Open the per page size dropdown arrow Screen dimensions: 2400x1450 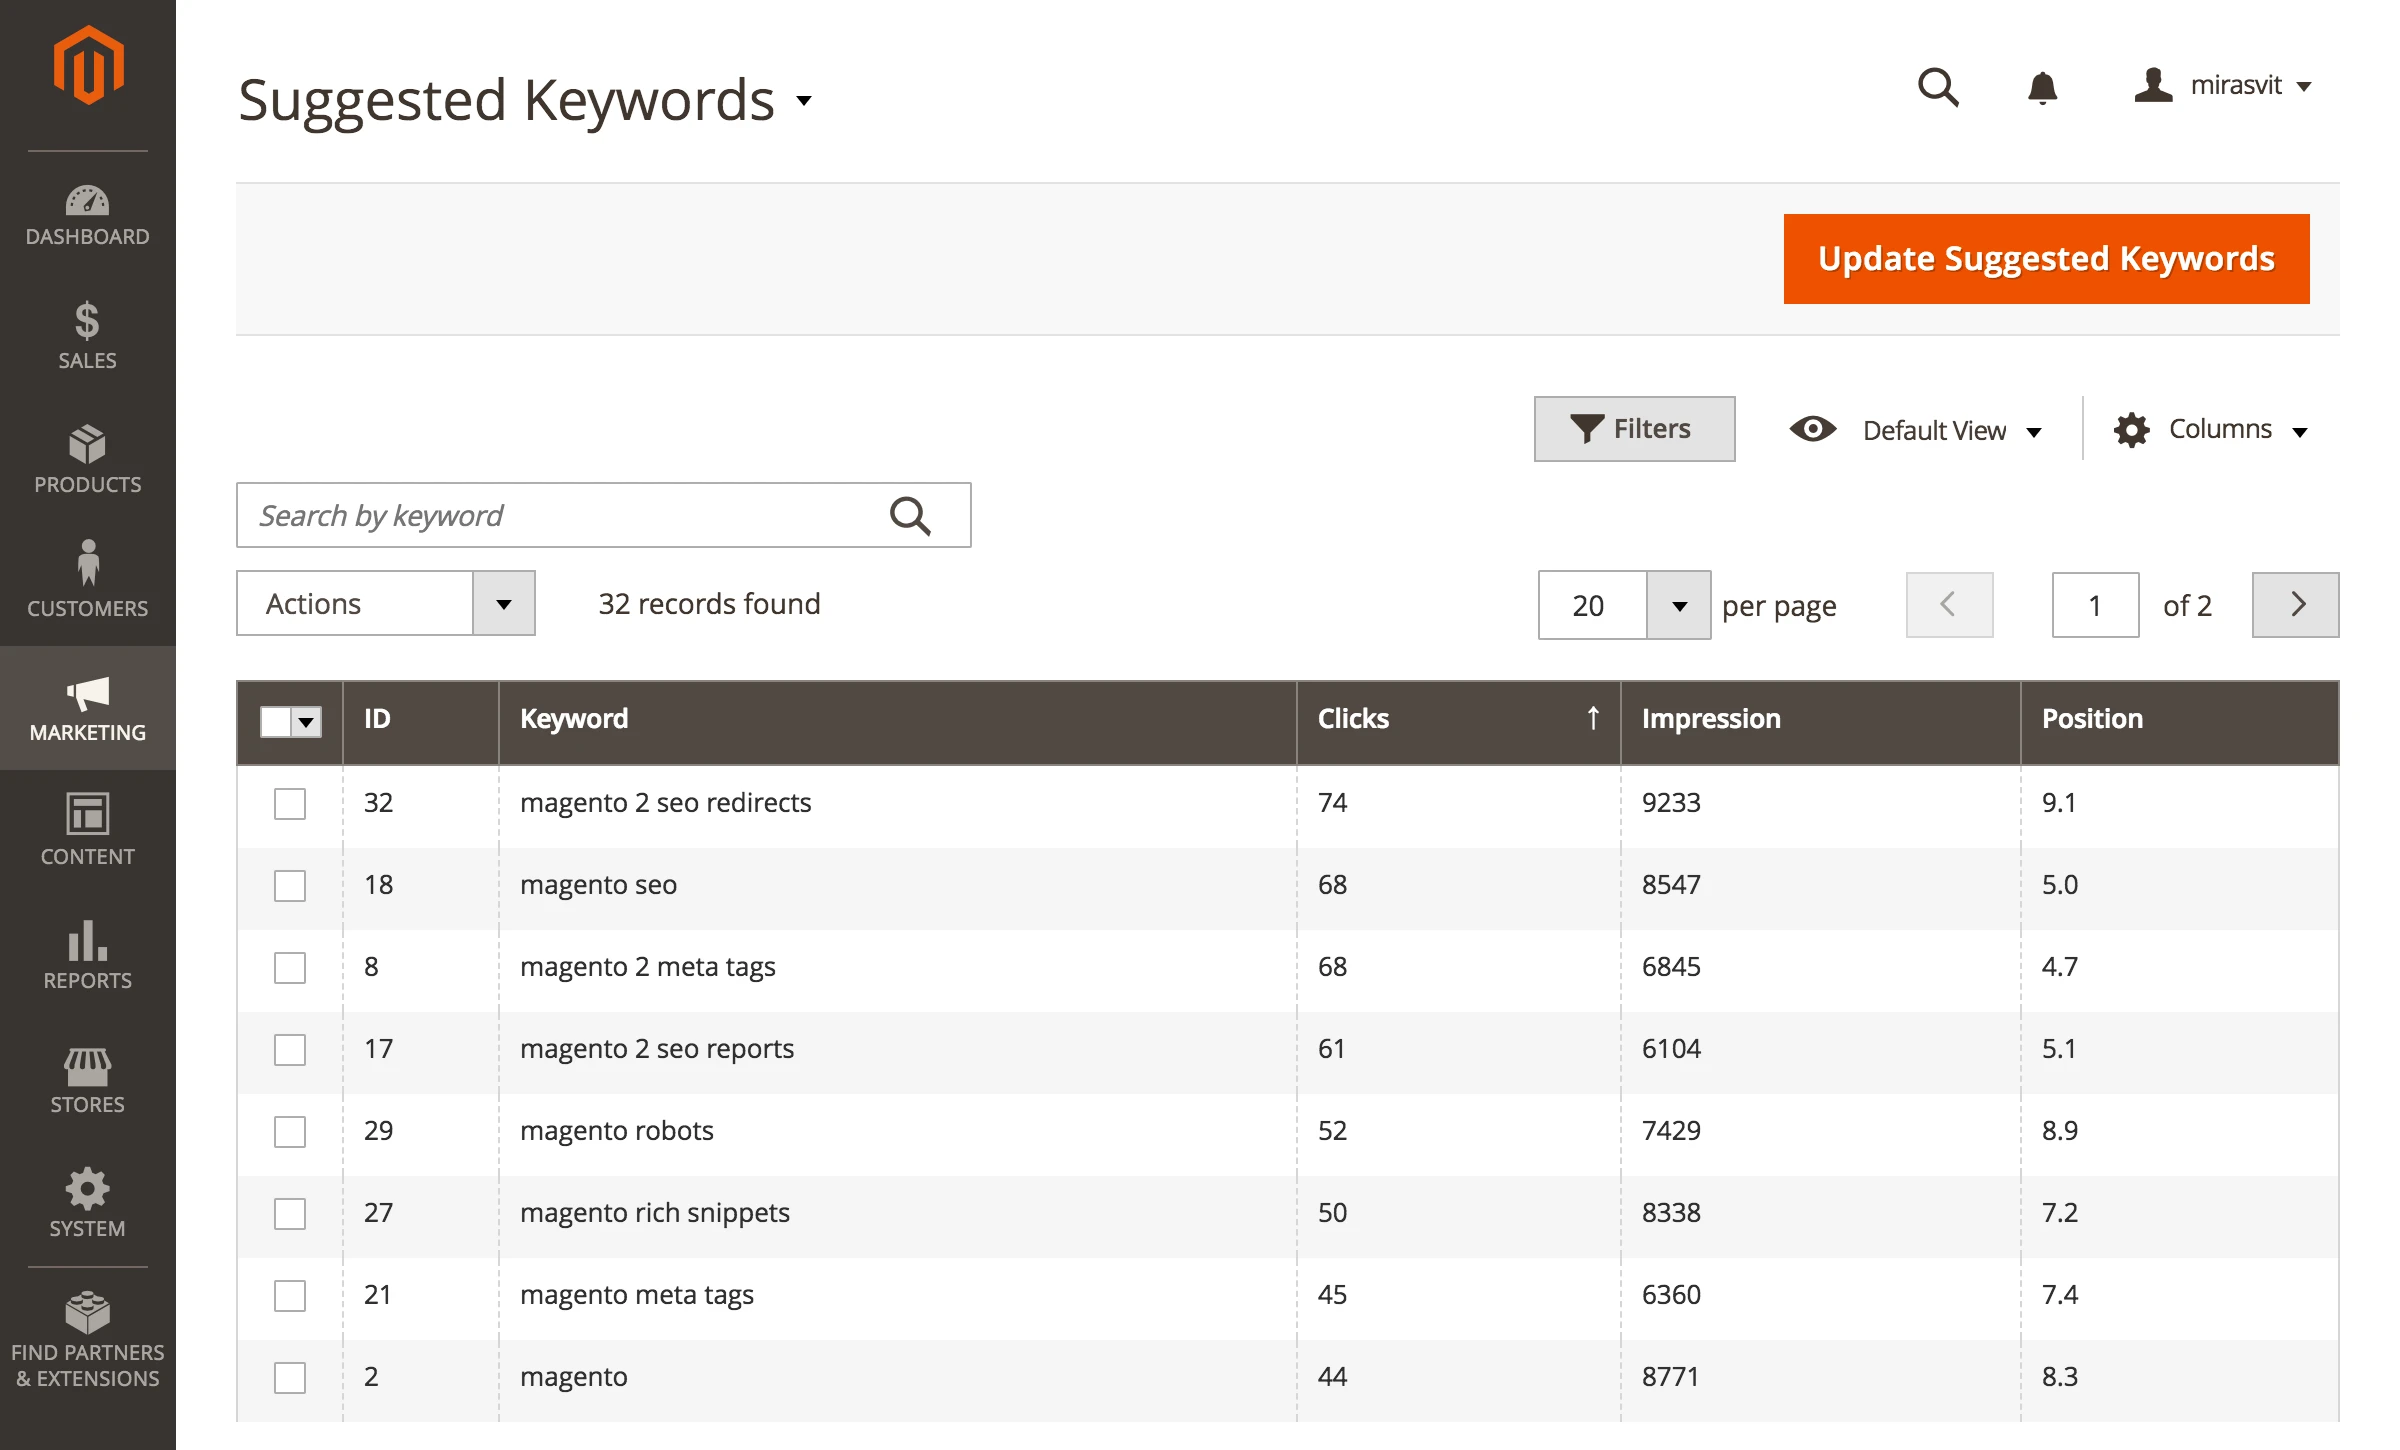pos(1679,605)
